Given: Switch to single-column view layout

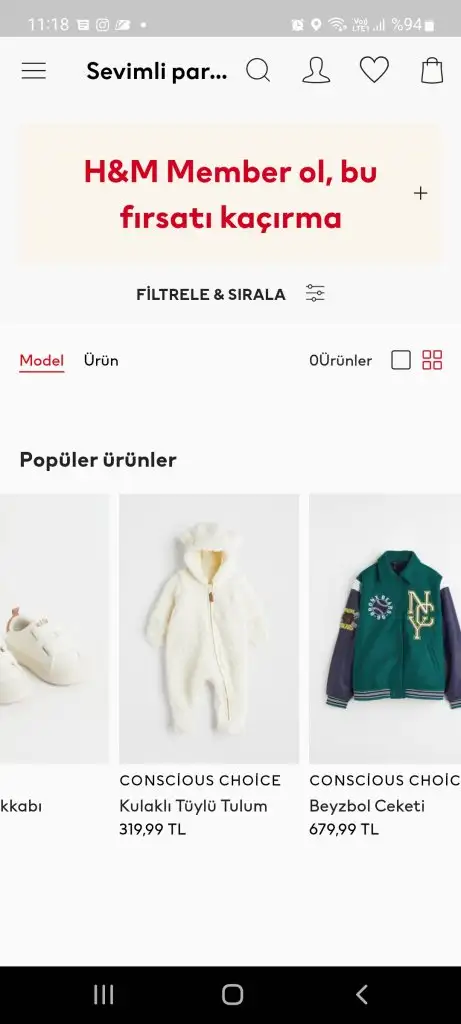Looking at the screenshot, I should (x=401, y=360).
